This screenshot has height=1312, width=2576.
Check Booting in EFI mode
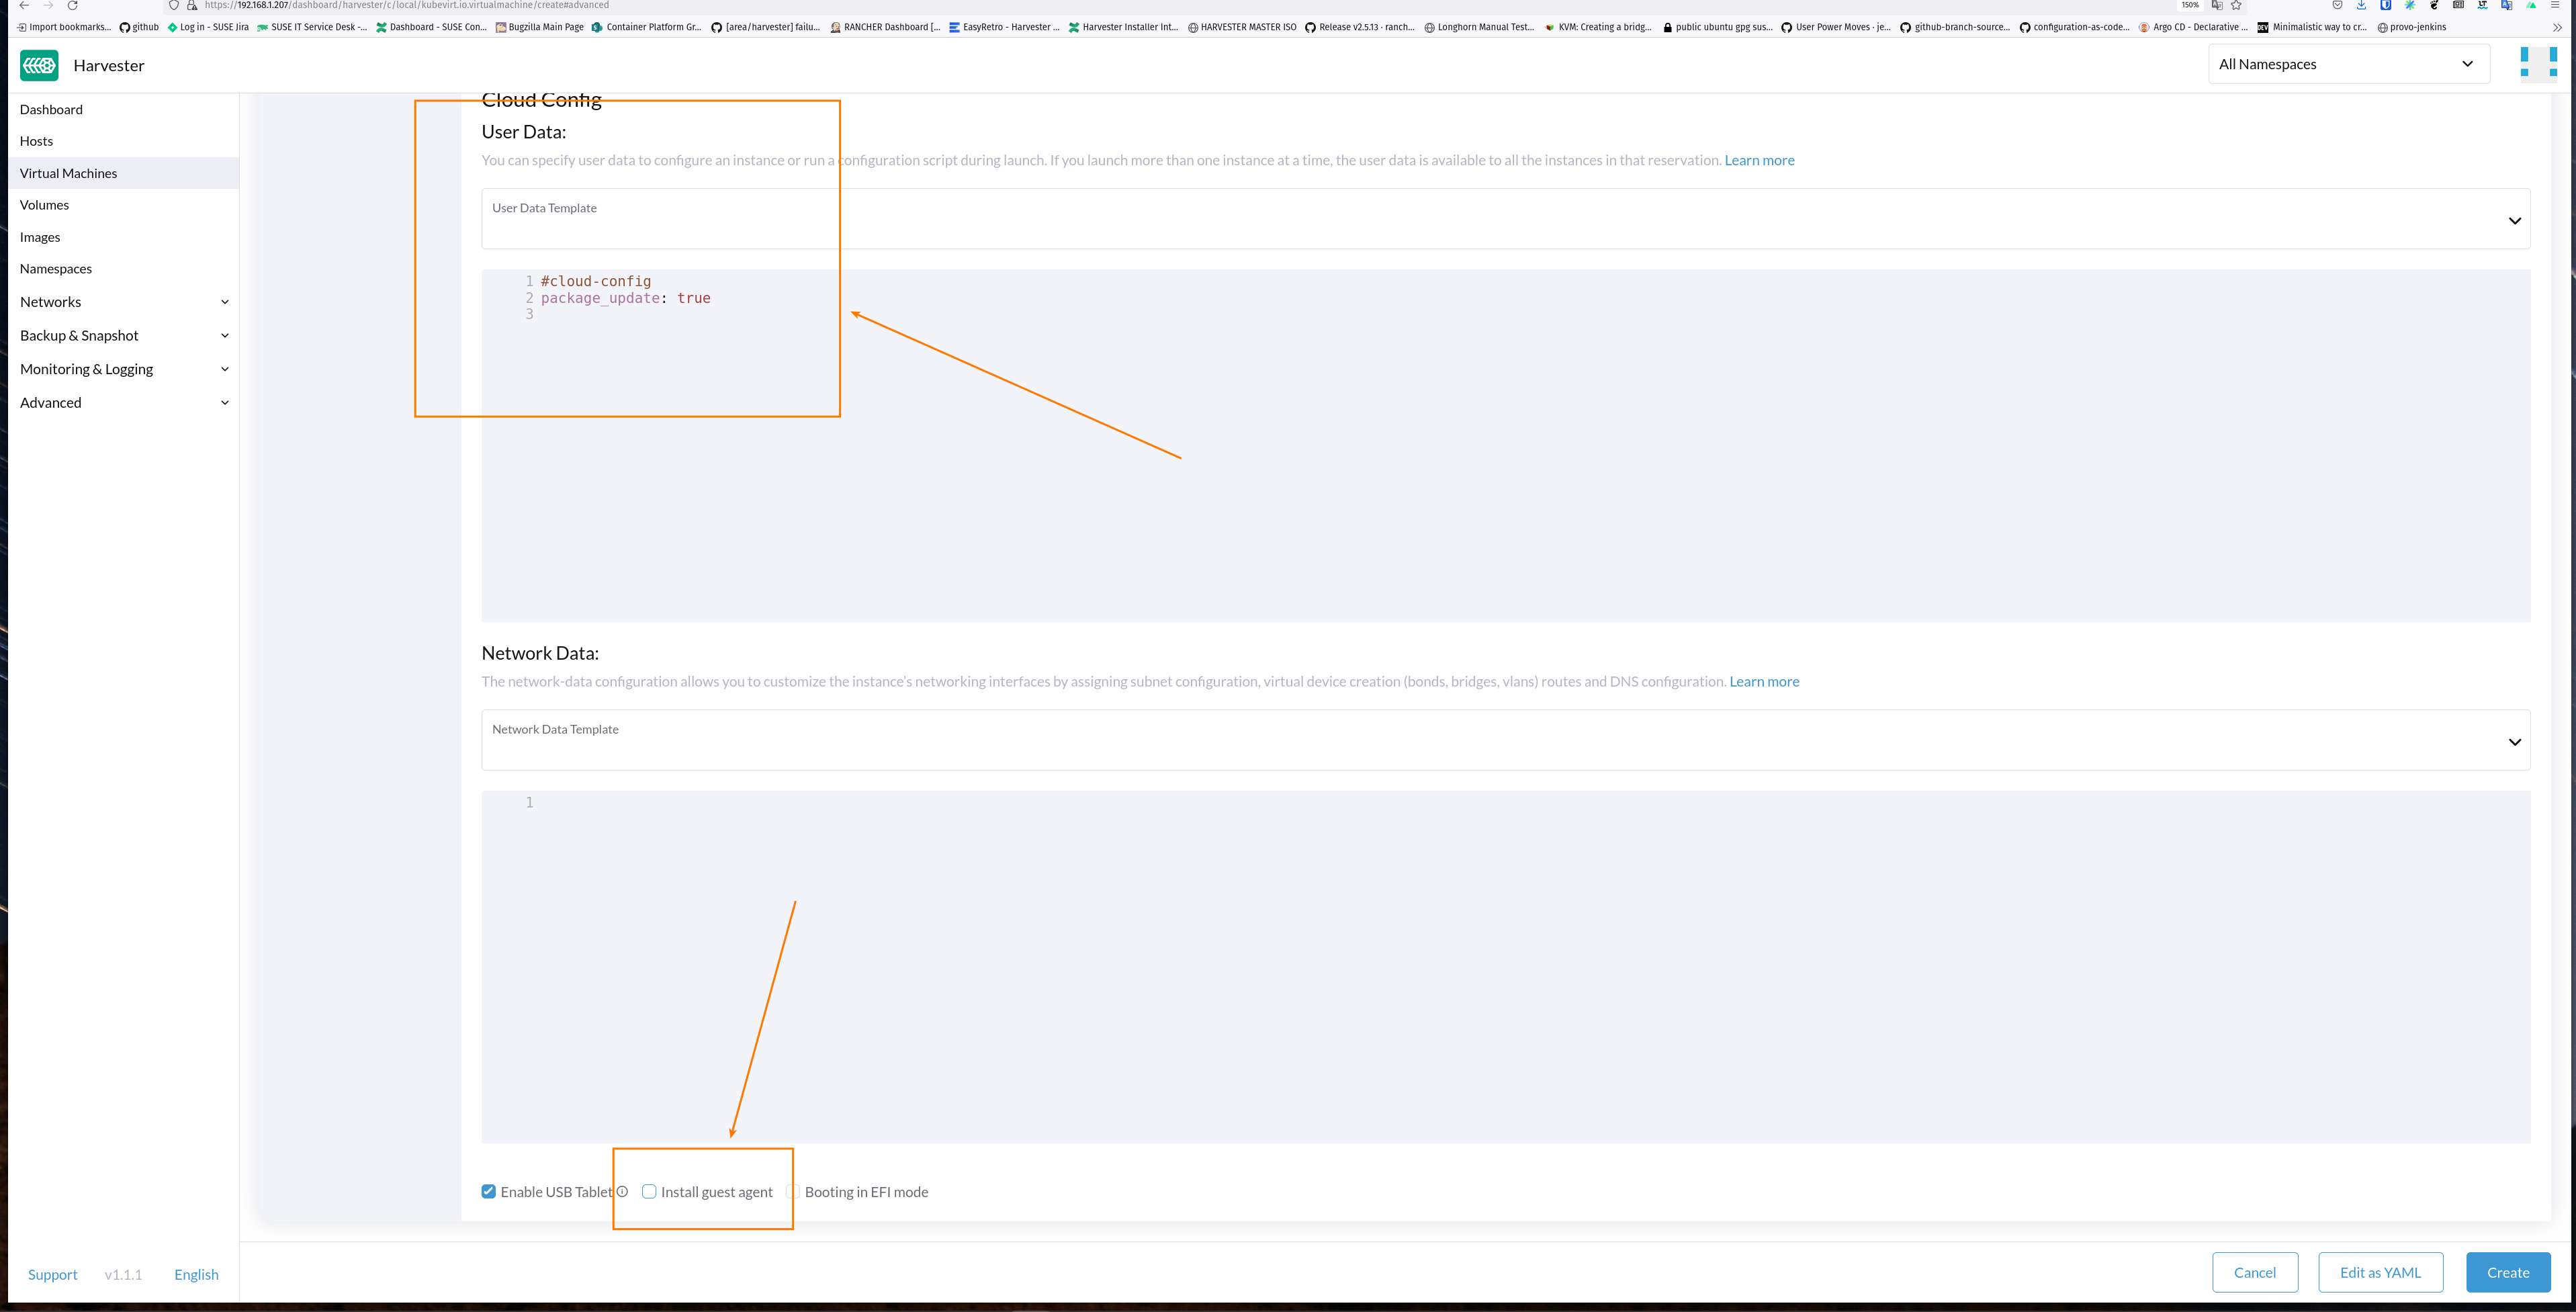[793, 1191]
